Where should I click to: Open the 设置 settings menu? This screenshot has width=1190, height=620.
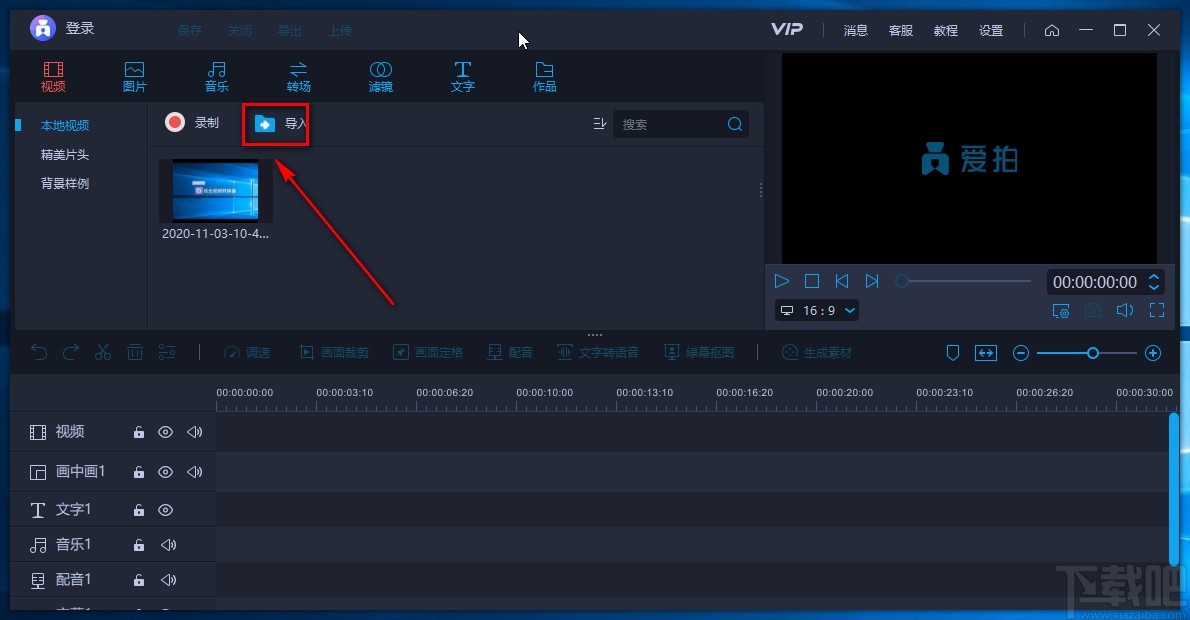(x=991, y=30)
